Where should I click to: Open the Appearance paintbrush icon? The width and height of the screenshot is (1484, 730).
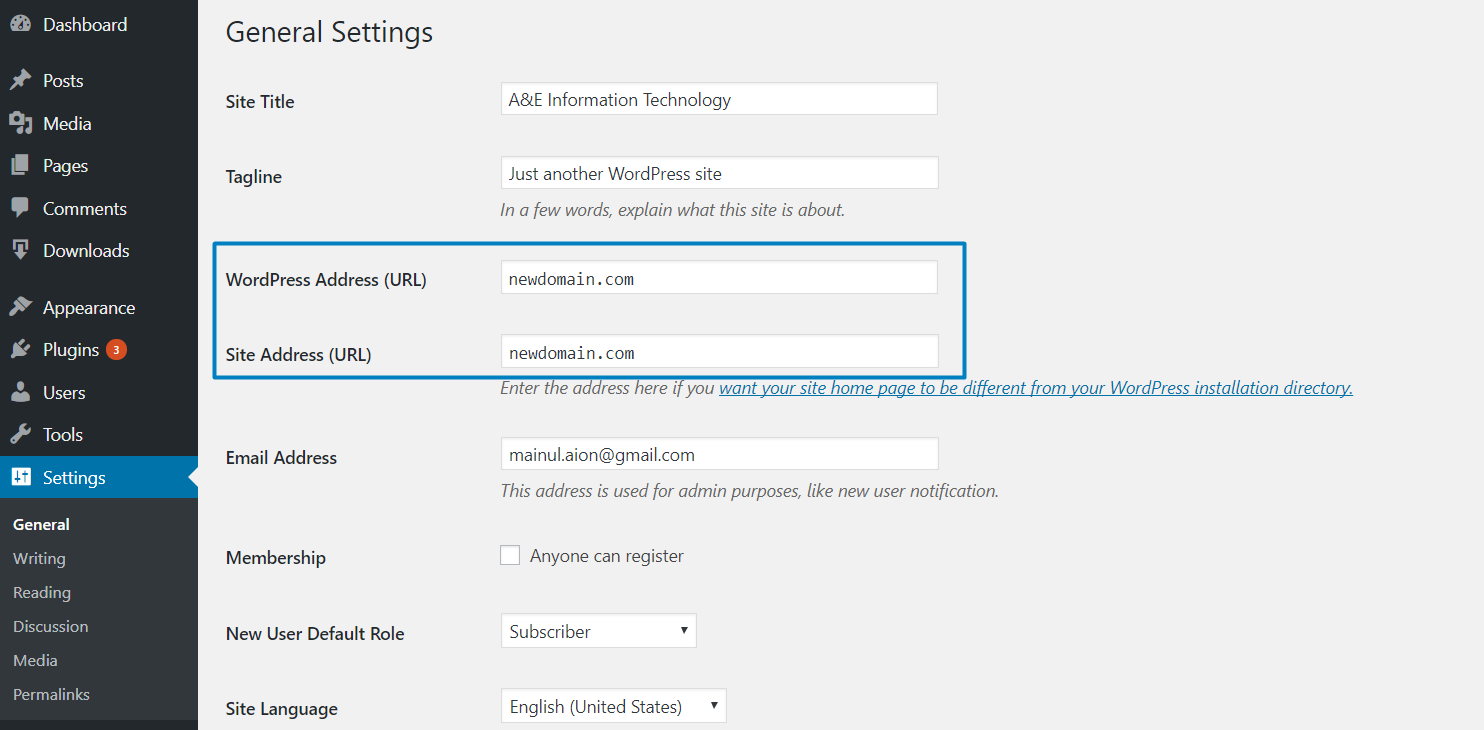(x=21, y=307)
